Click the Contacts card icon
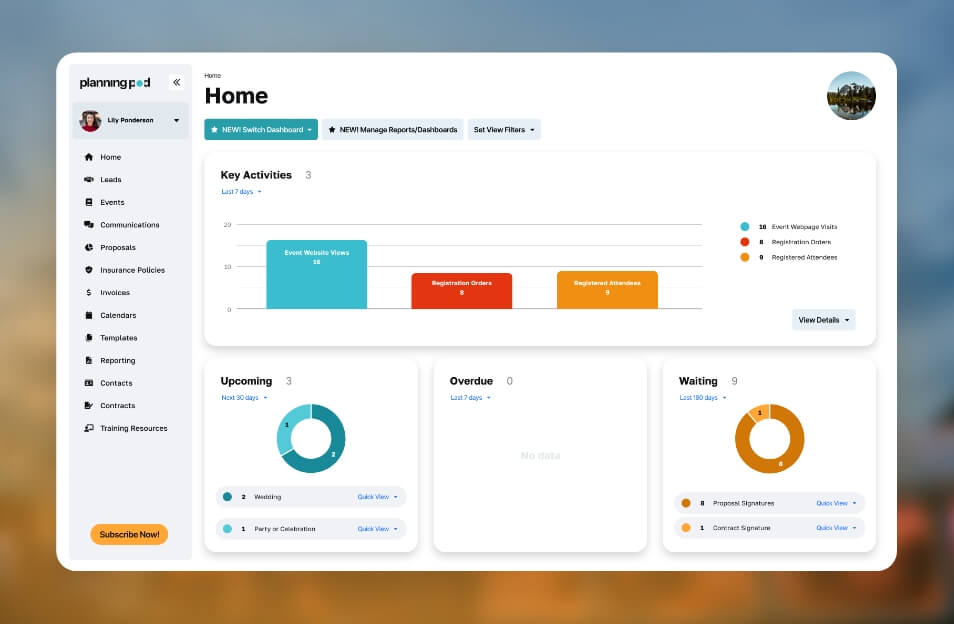Screen dimensions: 954x624 pos(89,383)
